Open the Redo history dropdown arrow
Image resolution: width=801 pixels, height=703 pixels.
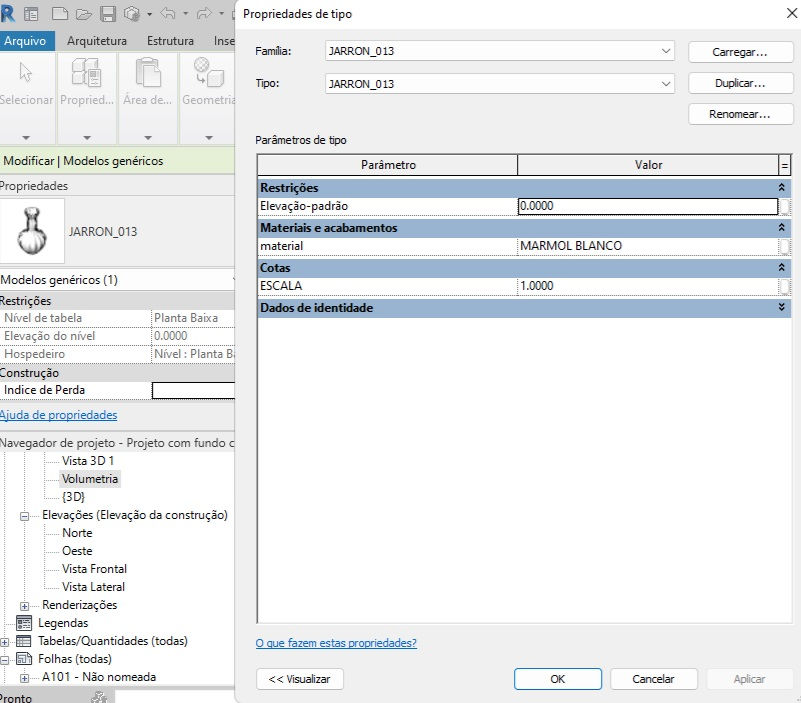[x=221, y=14]
